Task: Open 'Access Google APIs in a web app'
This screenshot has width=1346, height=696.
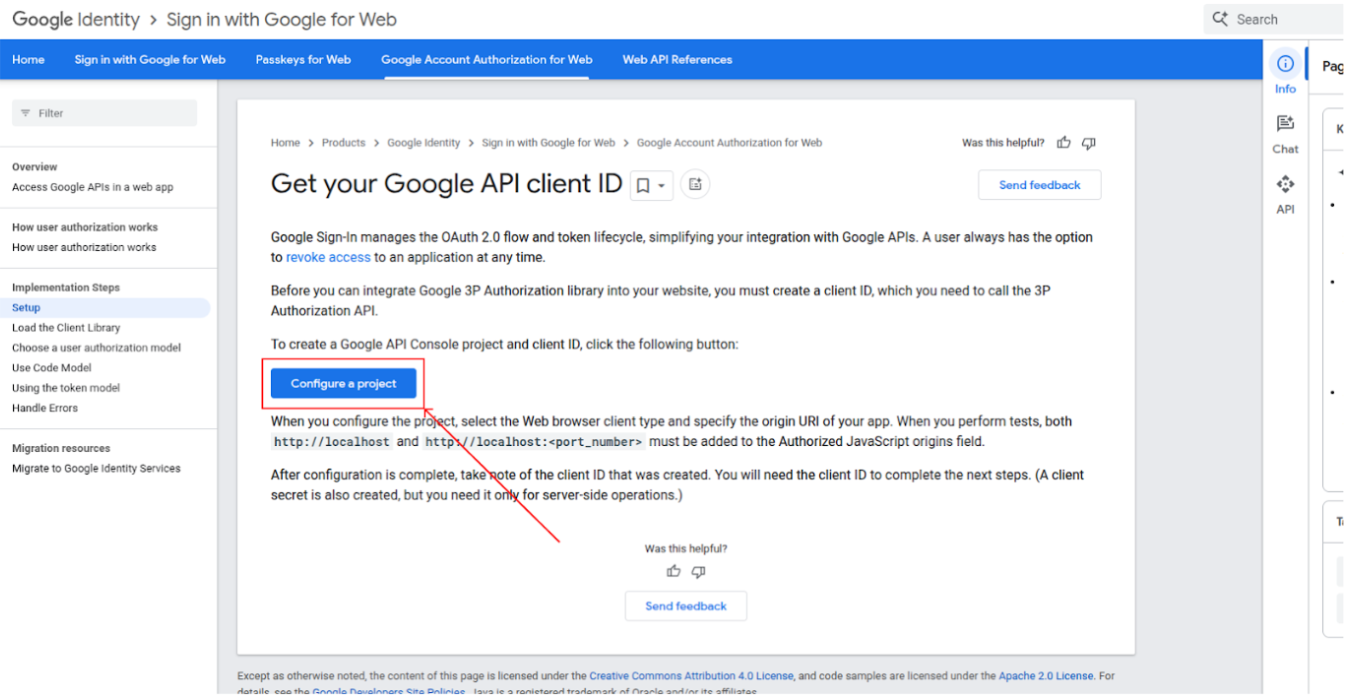Action: tap(93, 187)
